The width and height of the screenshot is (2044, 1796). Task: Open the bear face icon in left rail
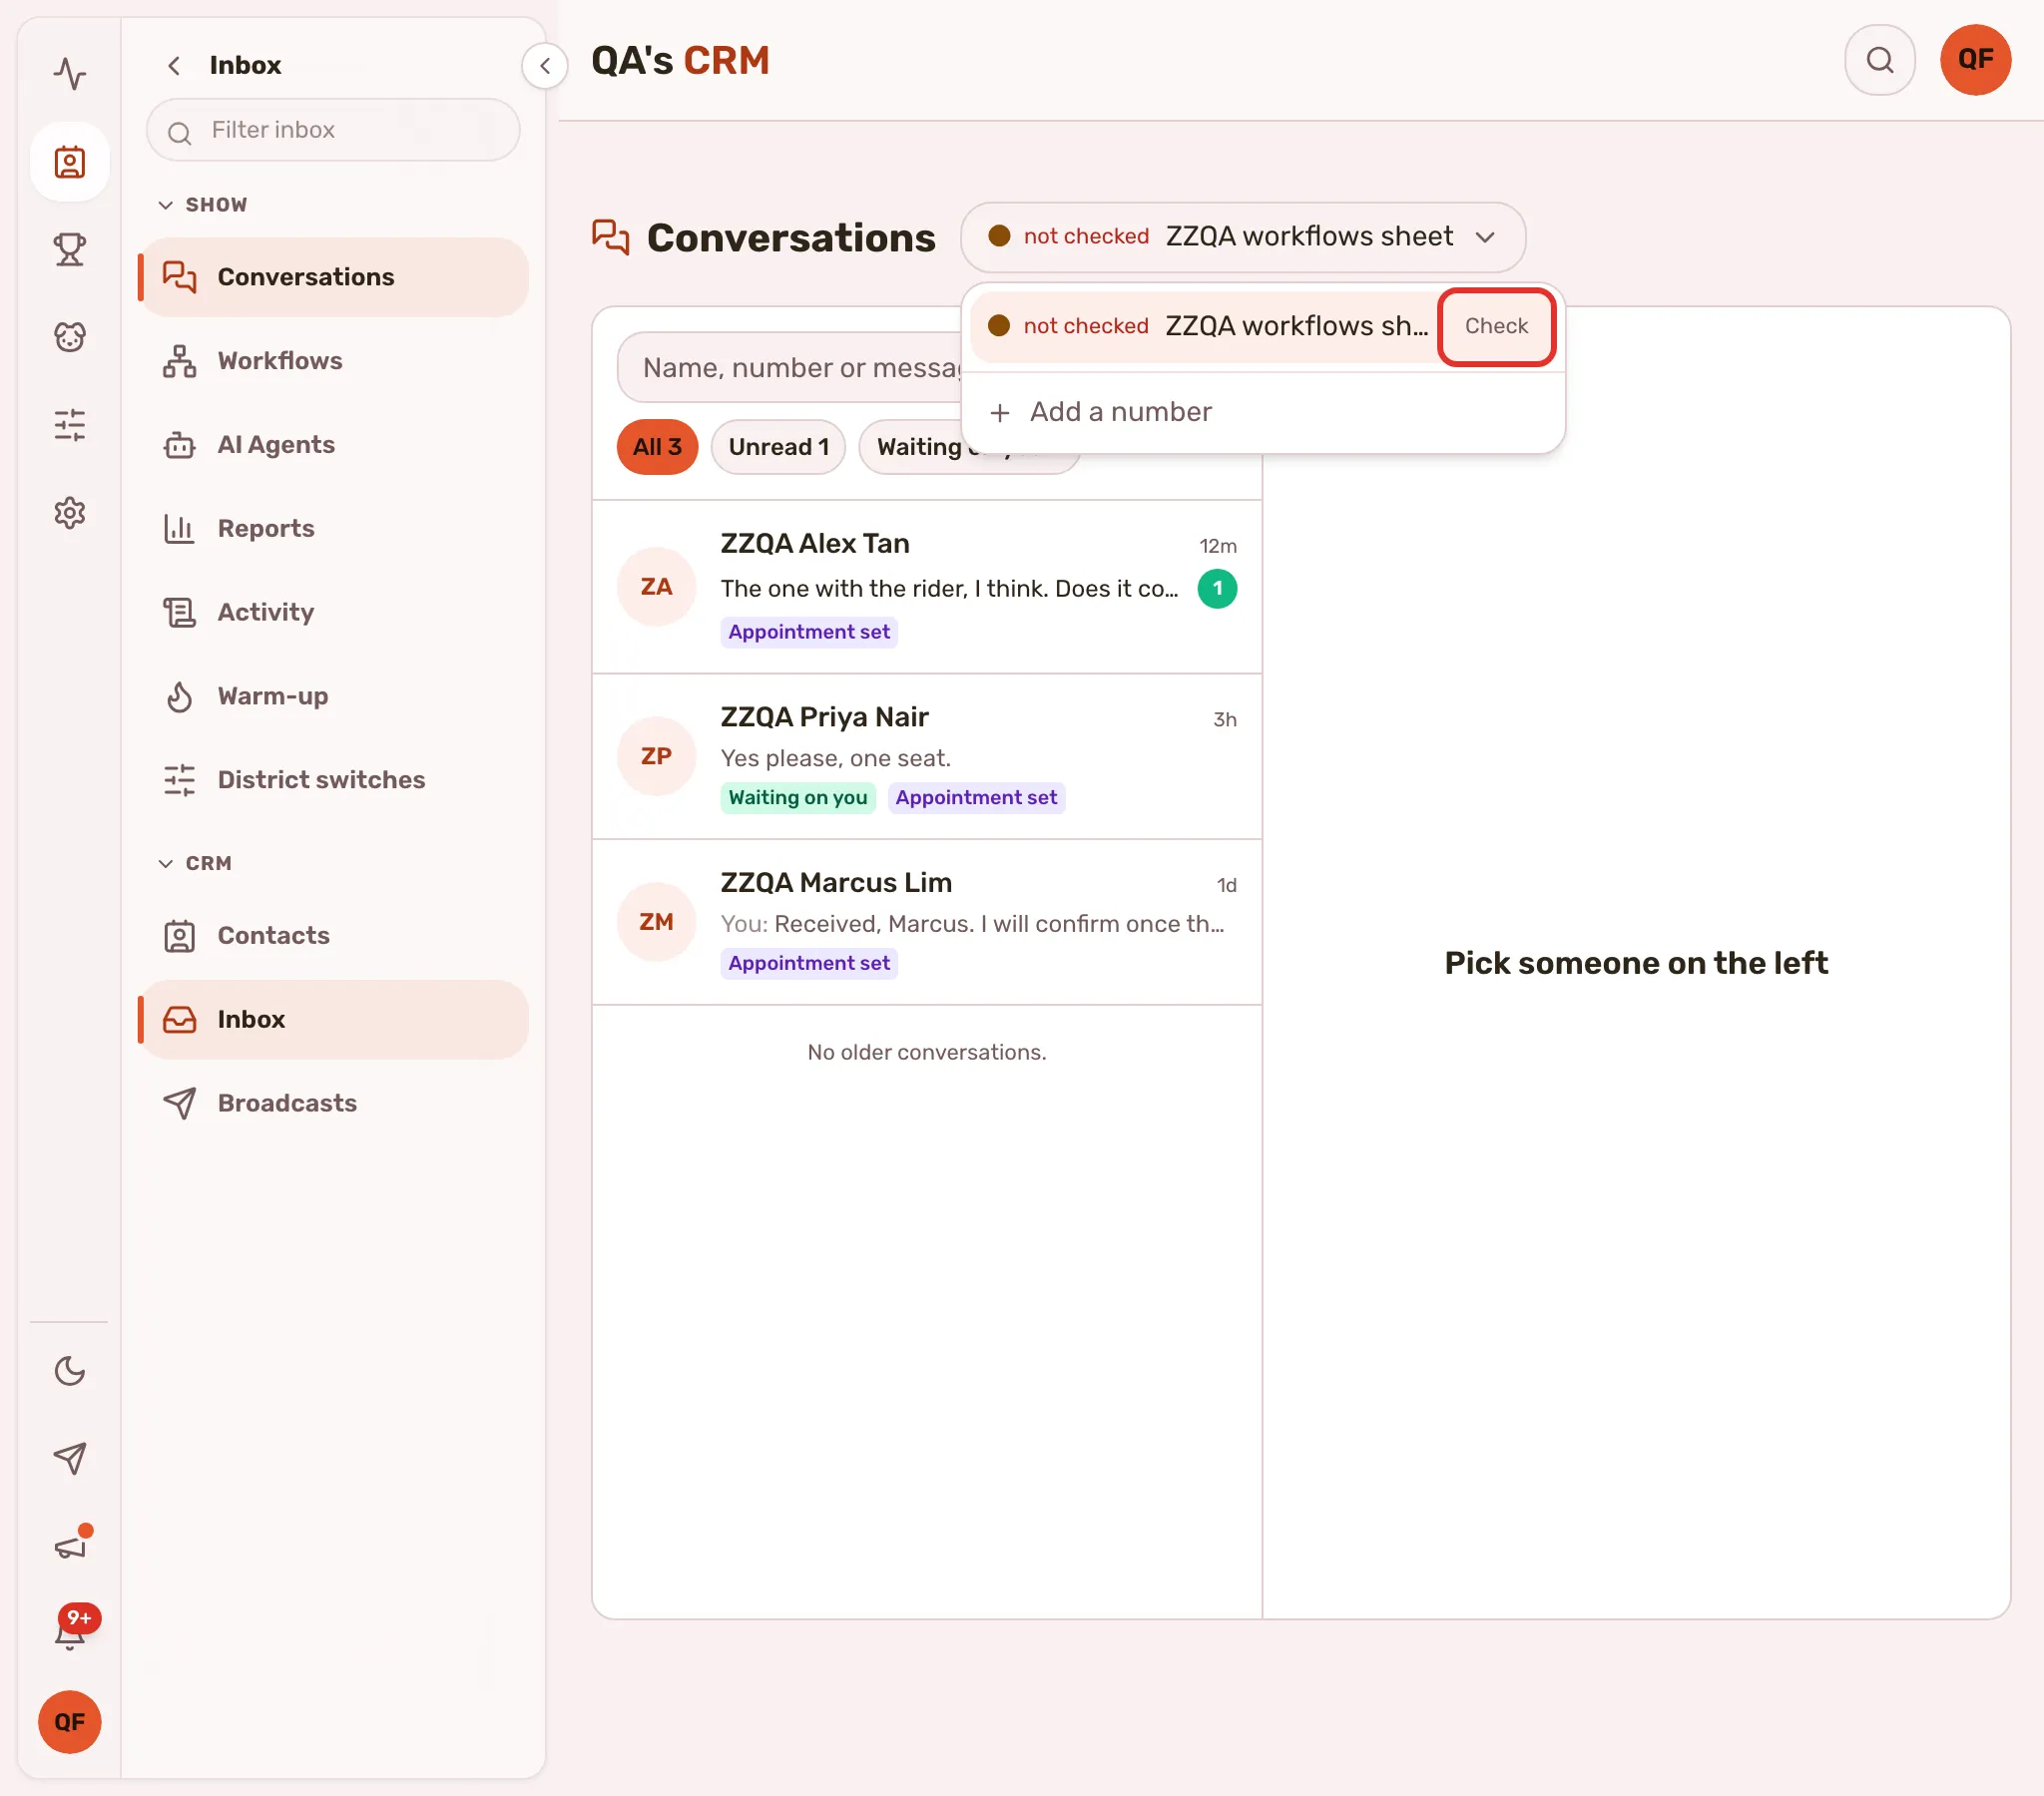point(69,337)
